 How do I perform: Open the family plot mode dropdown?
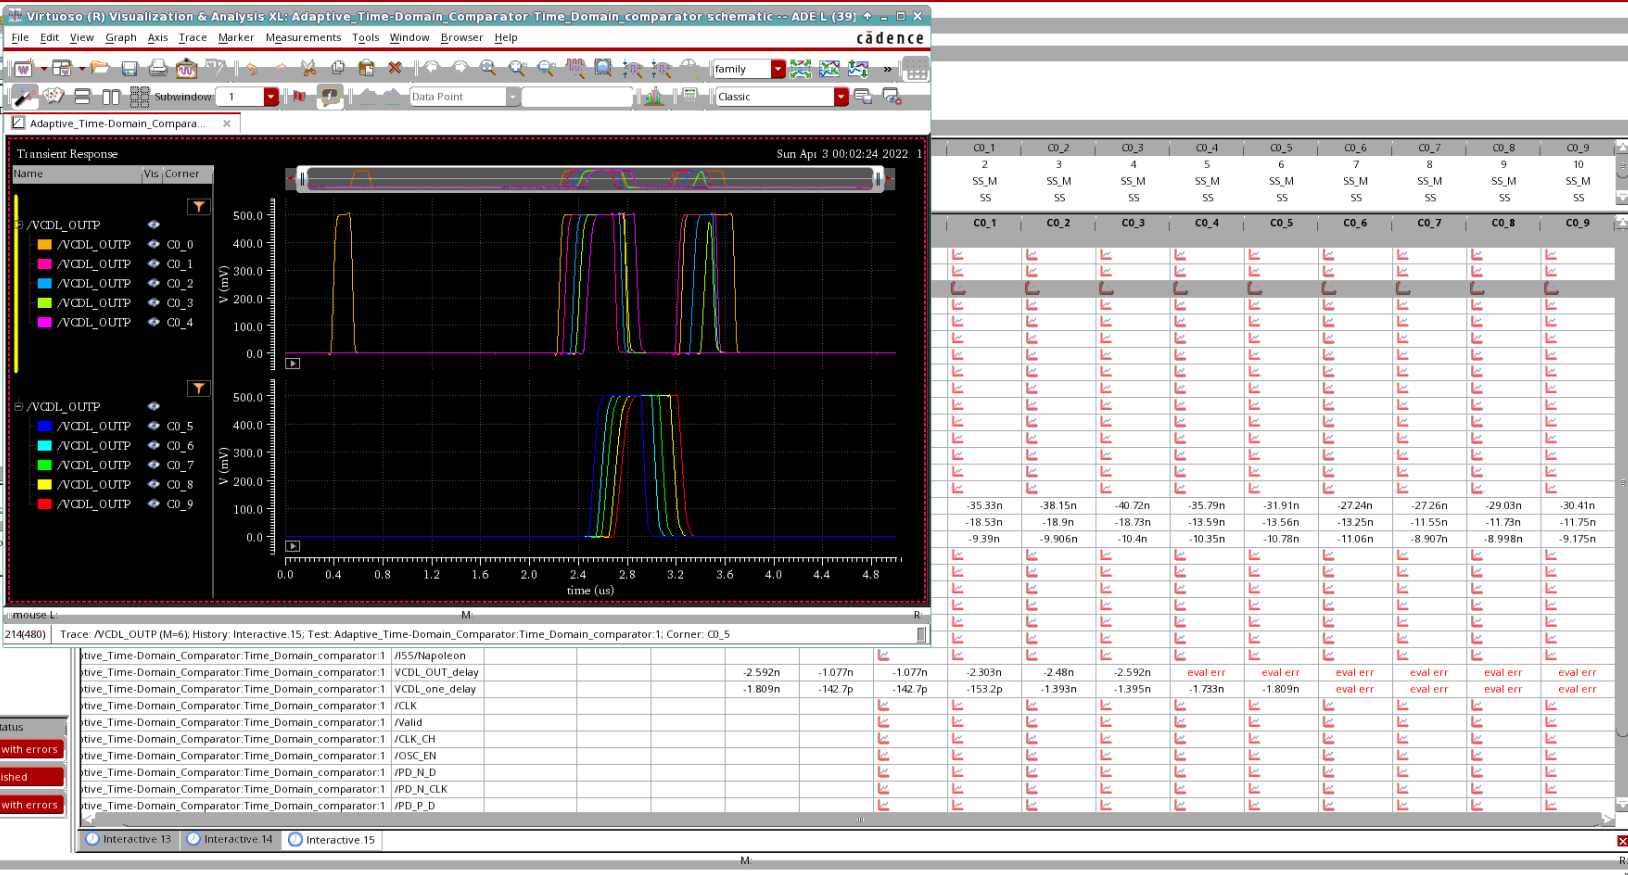(778, 69)
